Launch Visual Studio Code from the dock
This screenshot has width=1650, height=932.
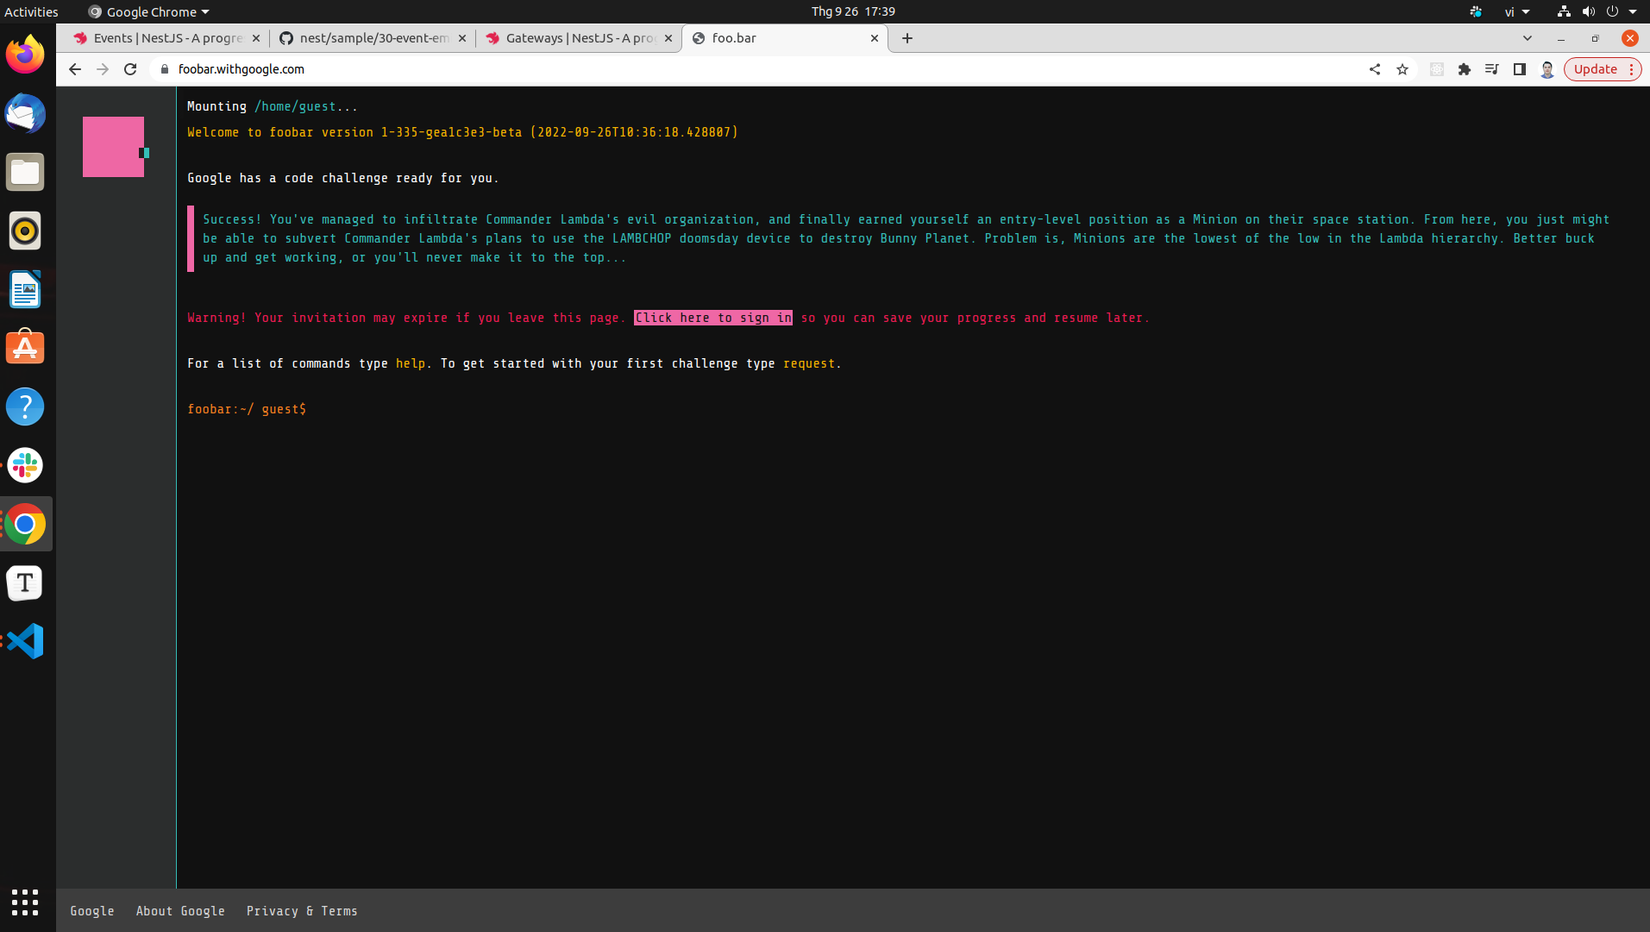25,641
